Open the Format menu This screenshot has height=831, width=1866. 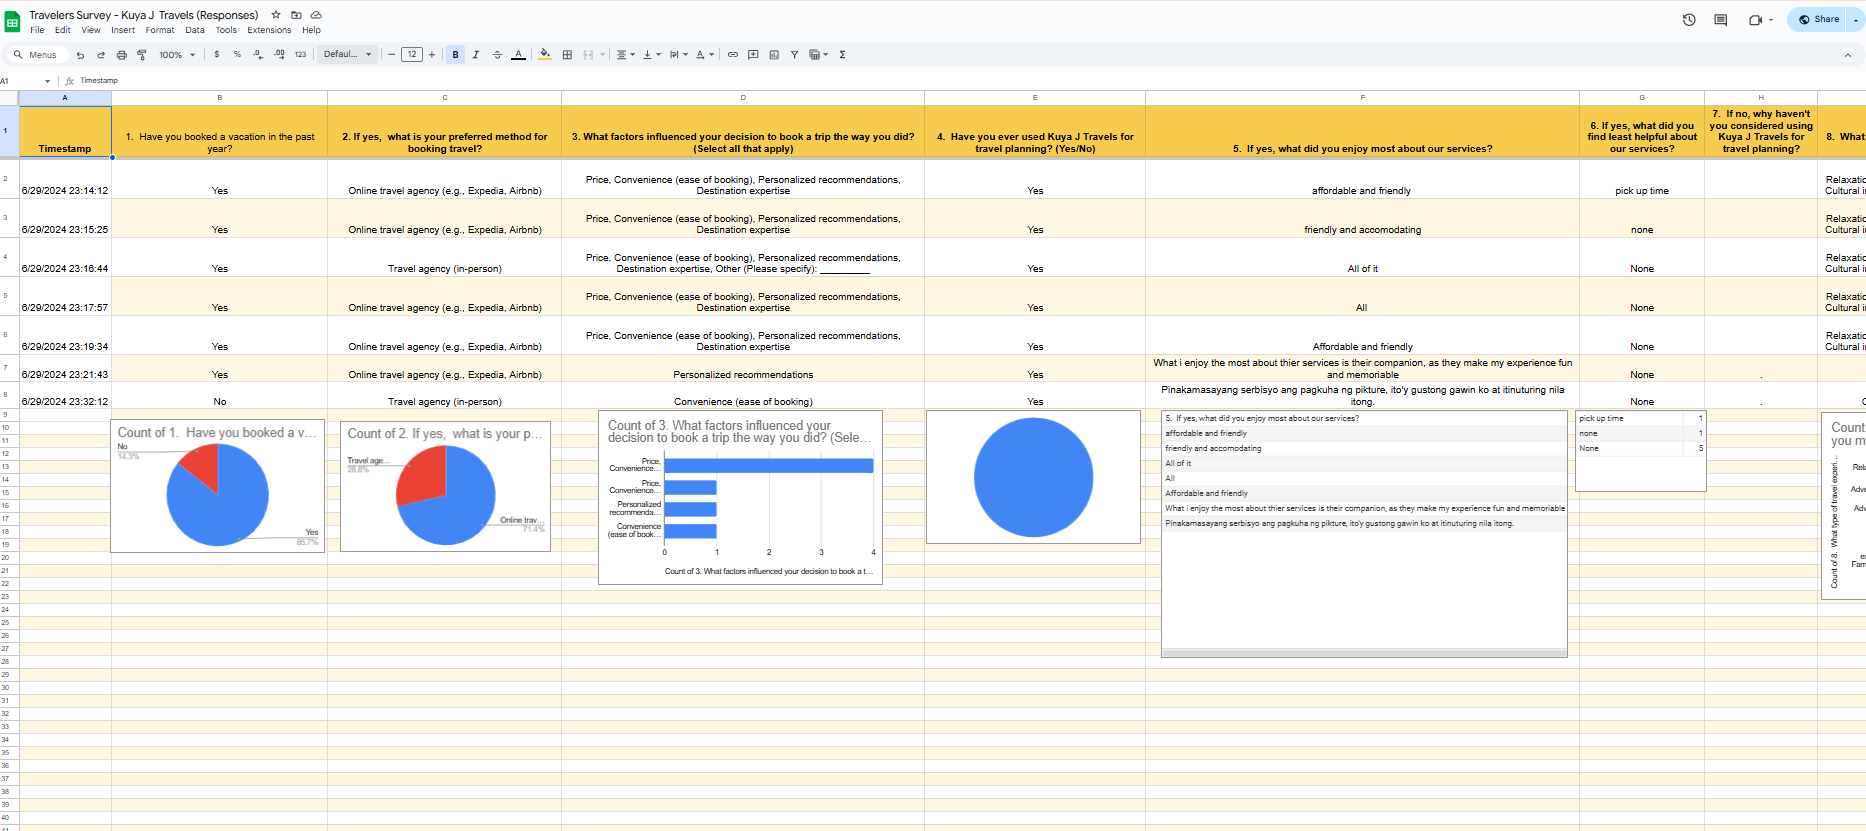coord(160,30)
